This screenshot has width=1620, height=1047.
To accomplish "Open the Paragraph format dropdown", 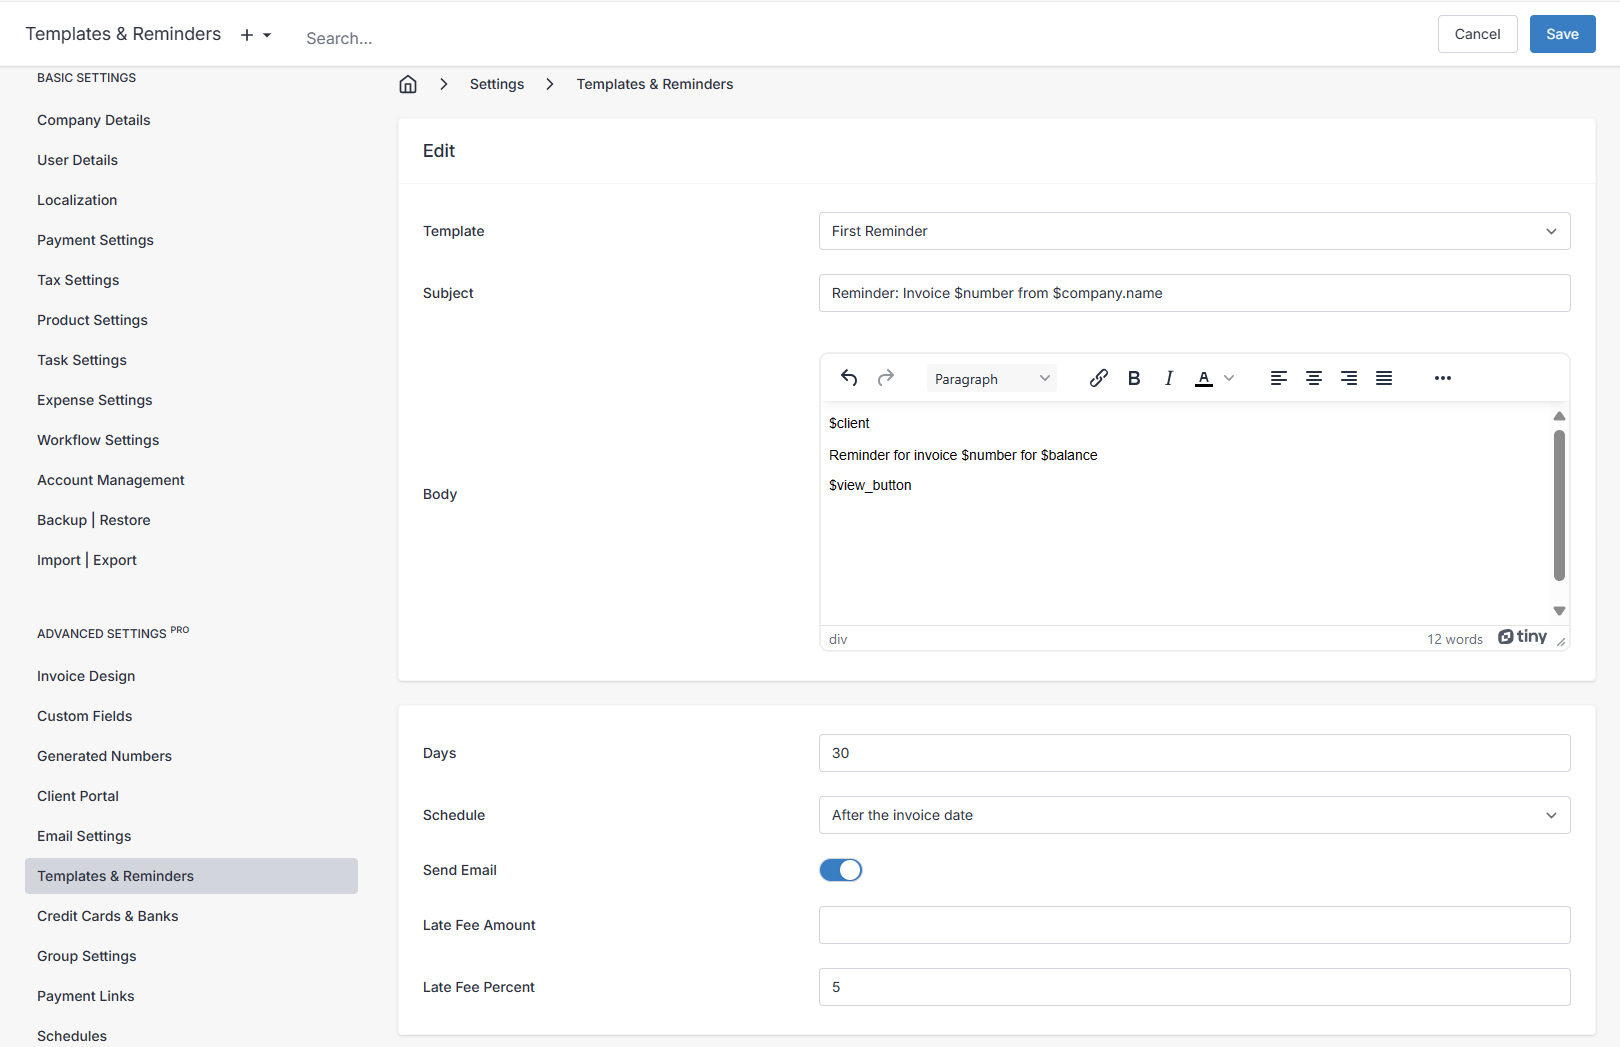I will [991, 379].
